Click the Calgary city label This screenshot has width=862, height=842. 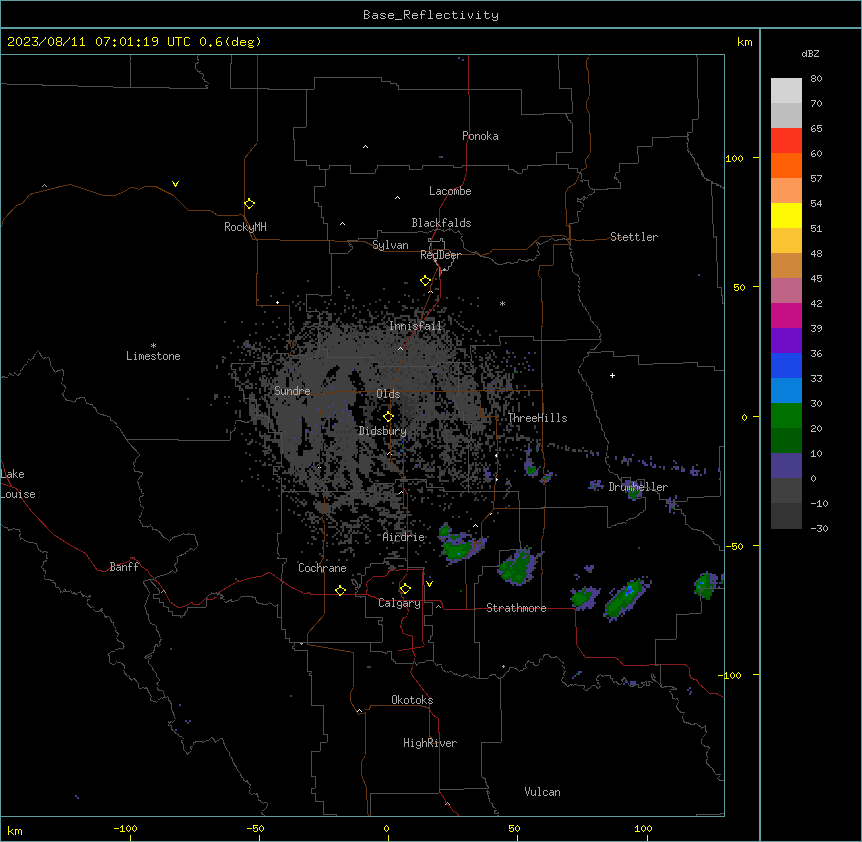tap(399, 603)
